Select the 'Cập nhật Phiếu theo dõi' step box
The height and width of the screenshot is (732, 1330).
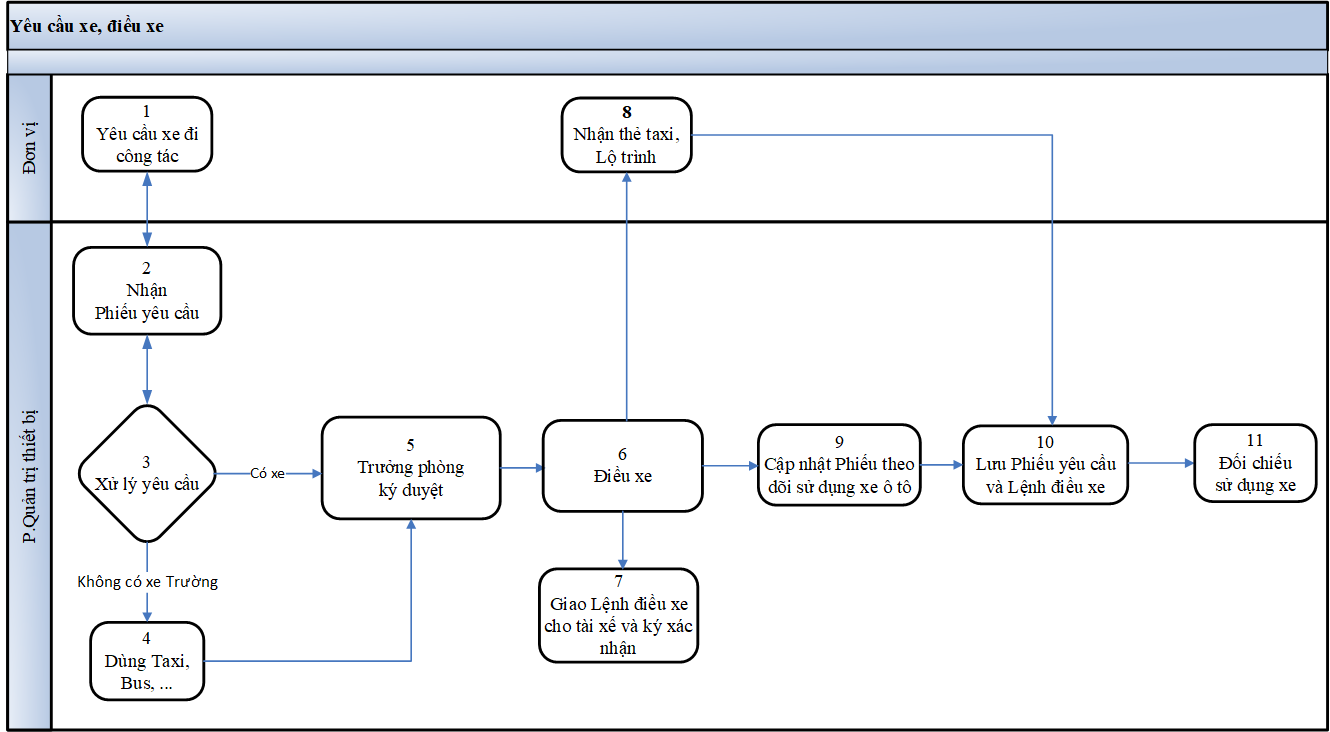(x=839, y=466)
